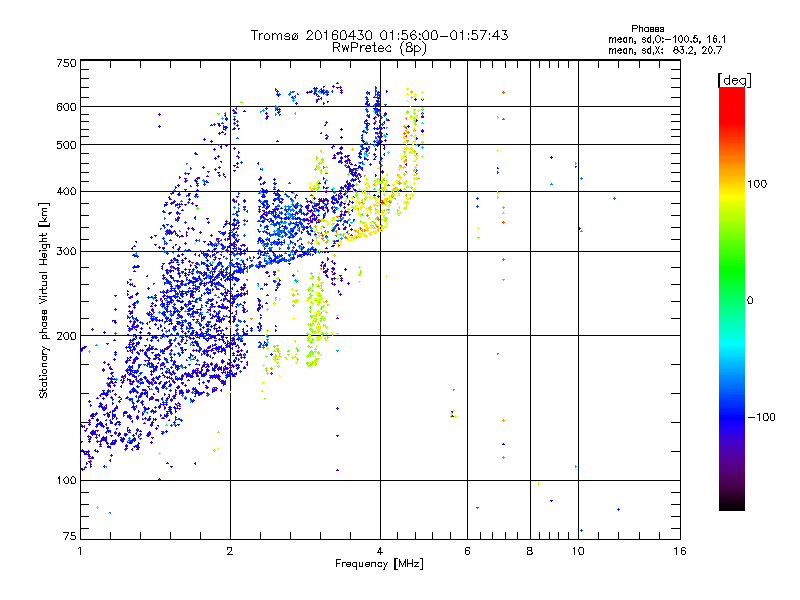Viewport: 800px width, 600px height.
Task: Click the 'Frequency [MHz]' axis title
Action: point(379,564)
